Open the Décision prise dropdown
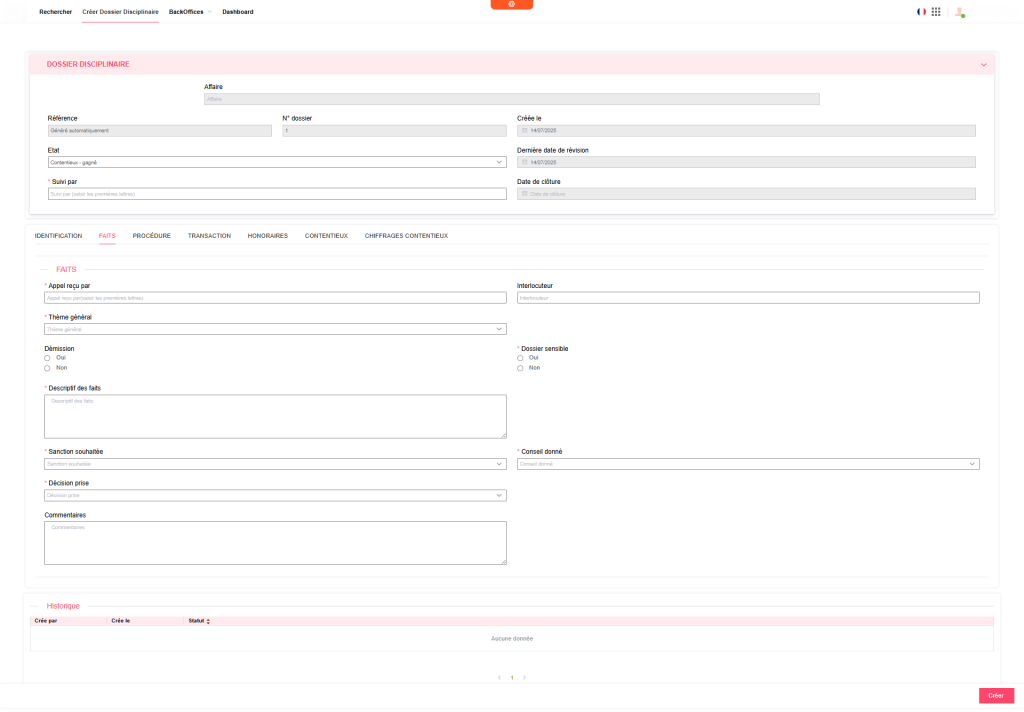The width and height of the screenshot is (1024, 712). (275, 495)
